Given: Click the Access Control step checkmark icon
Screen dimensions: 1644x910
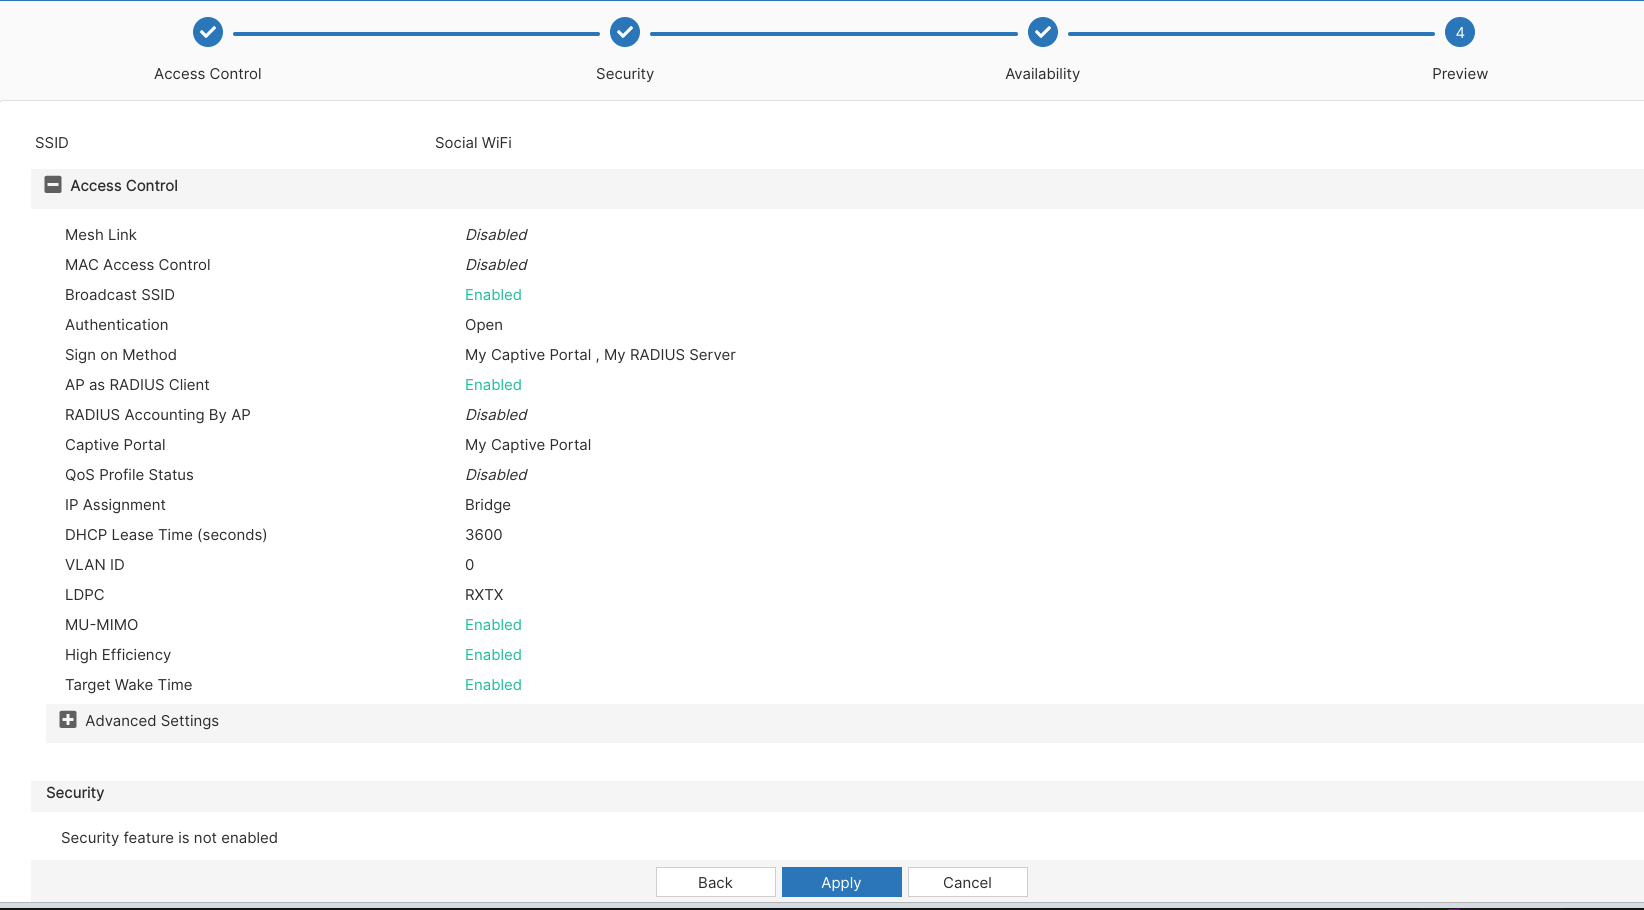Looking at the screenshot, I should point(208,33).
